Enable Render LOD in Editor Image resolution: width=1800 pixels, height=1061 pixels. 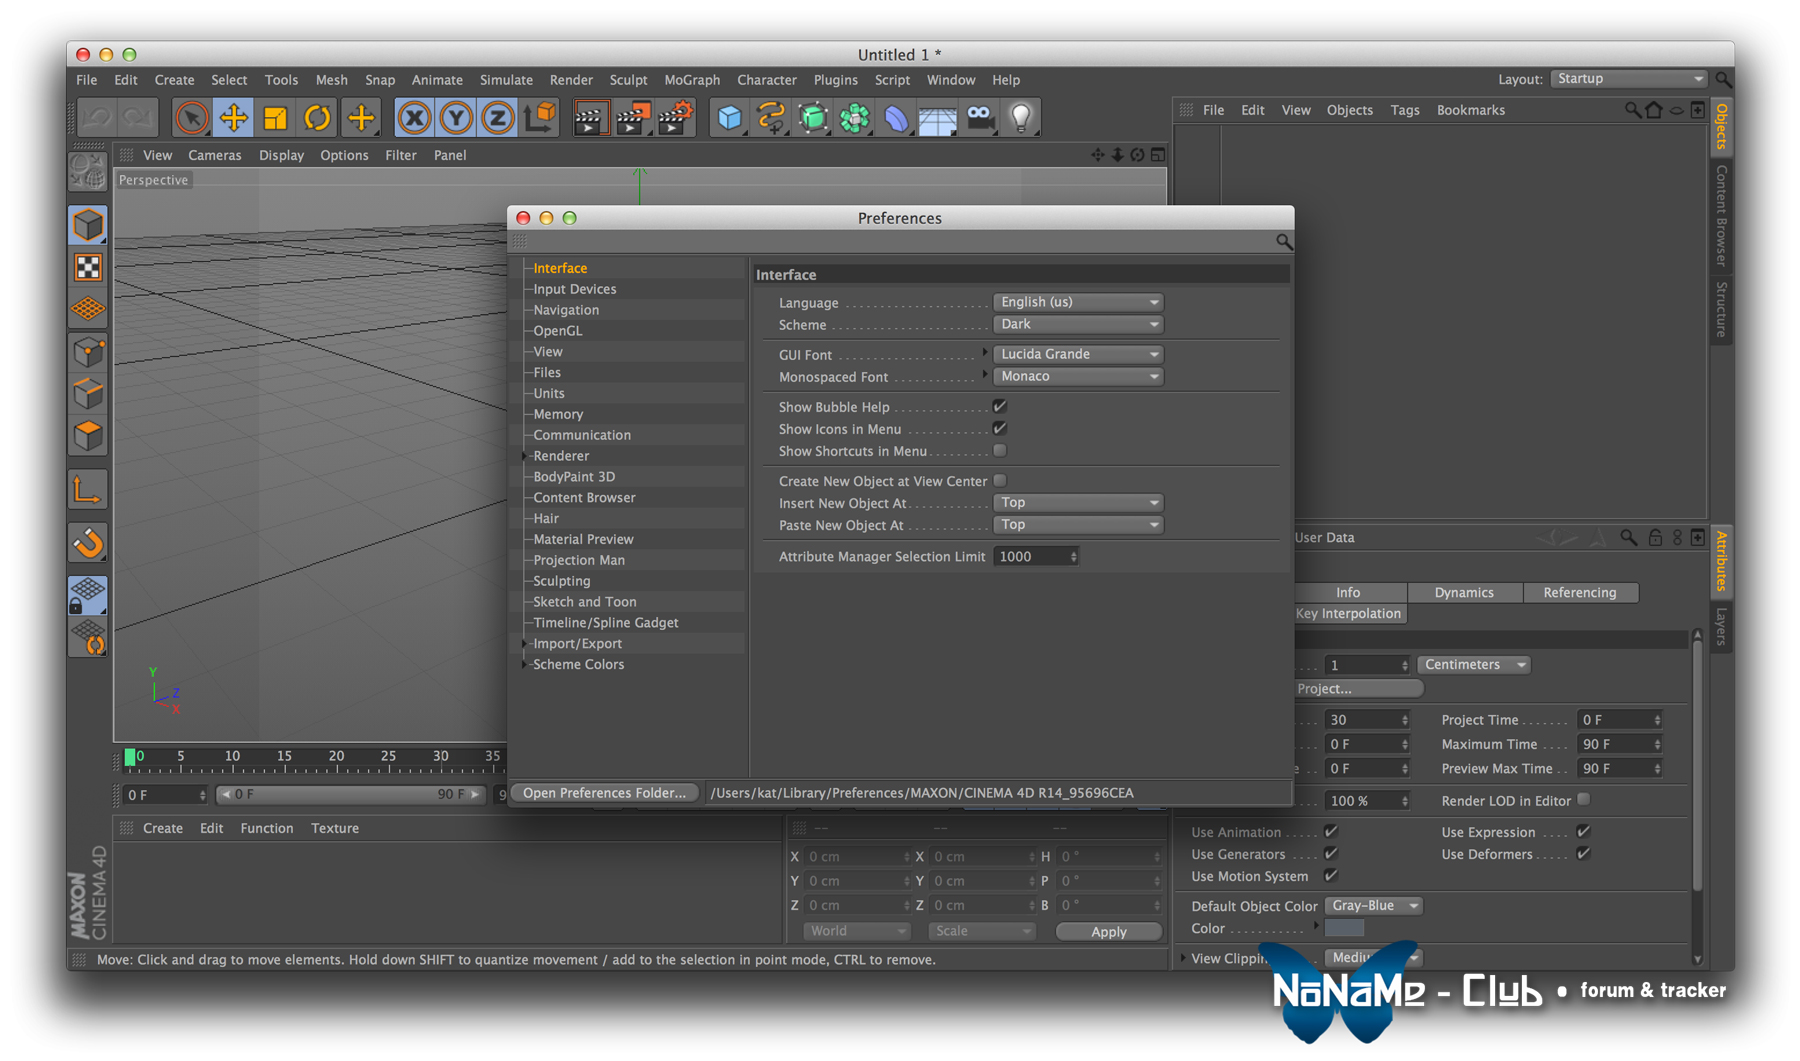coord(1584,800)
